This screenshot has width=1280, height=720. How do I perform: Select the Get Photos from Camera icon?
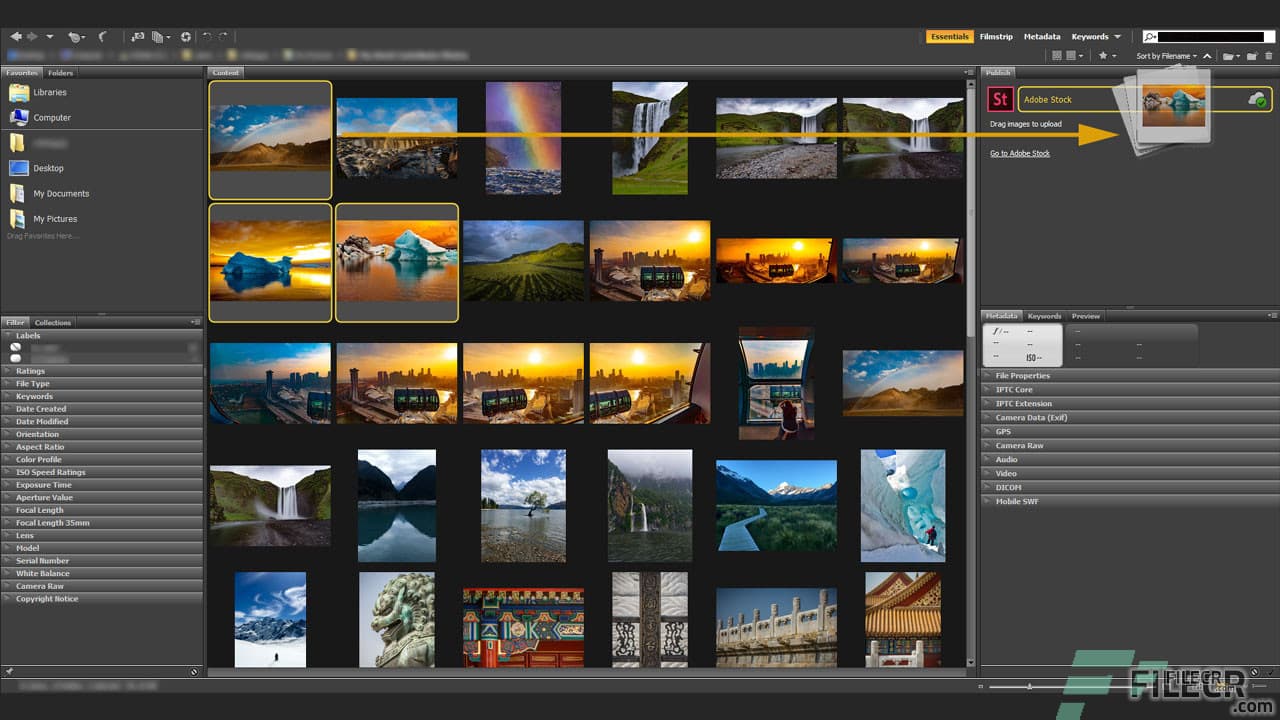tap(139, 36)
